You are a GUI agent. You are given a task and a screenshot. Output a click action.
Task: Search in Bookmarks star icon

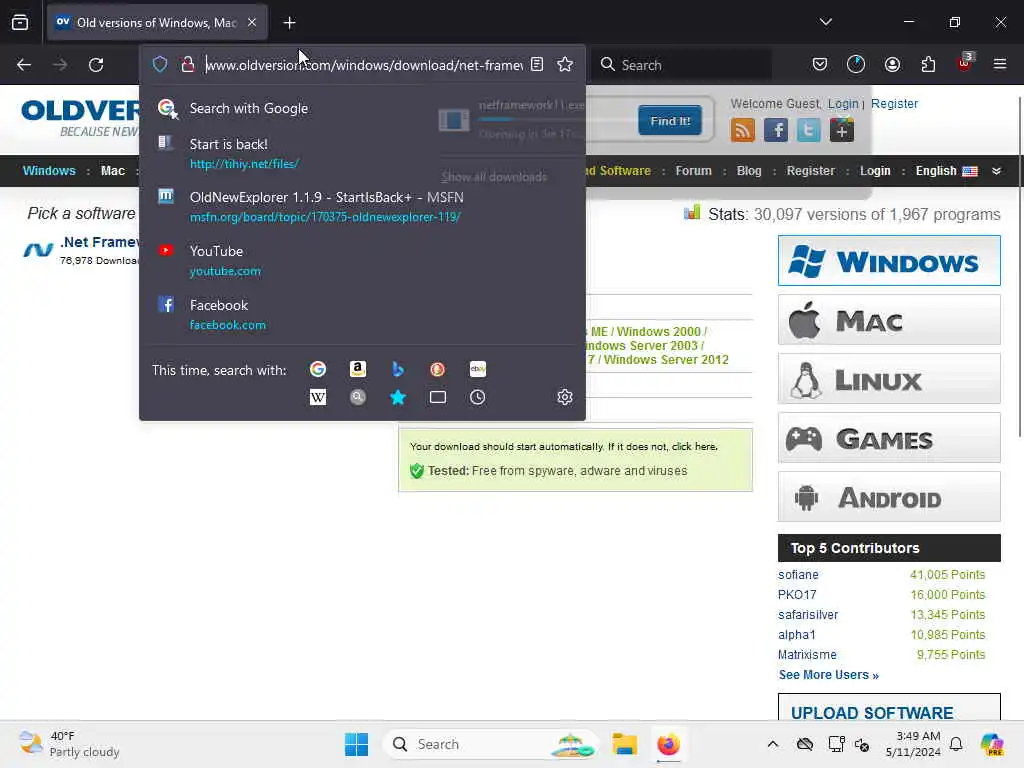(x=397, y=397)
